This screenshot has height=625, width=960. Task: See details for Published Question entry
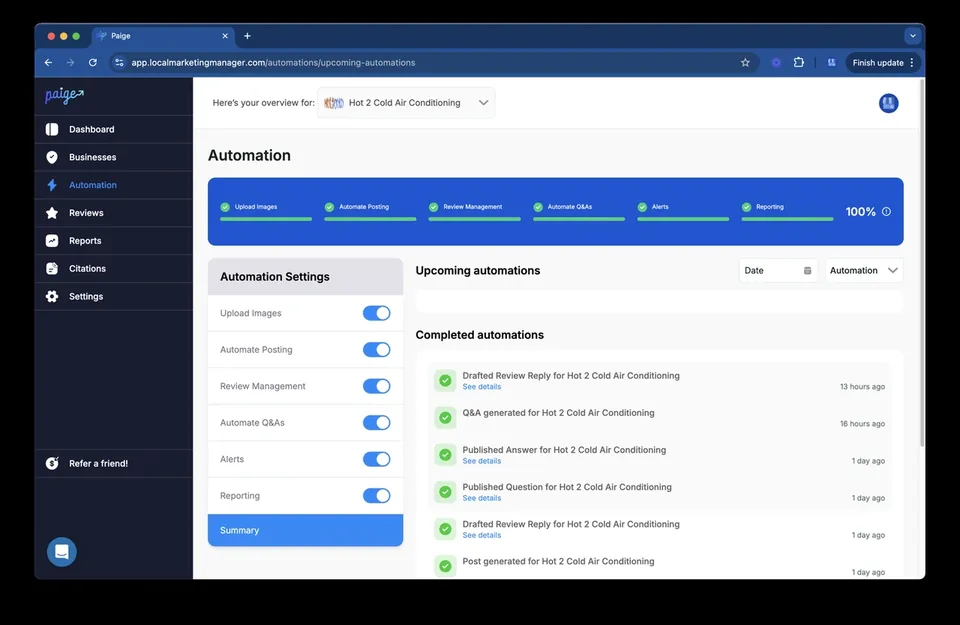coord(482,498)
